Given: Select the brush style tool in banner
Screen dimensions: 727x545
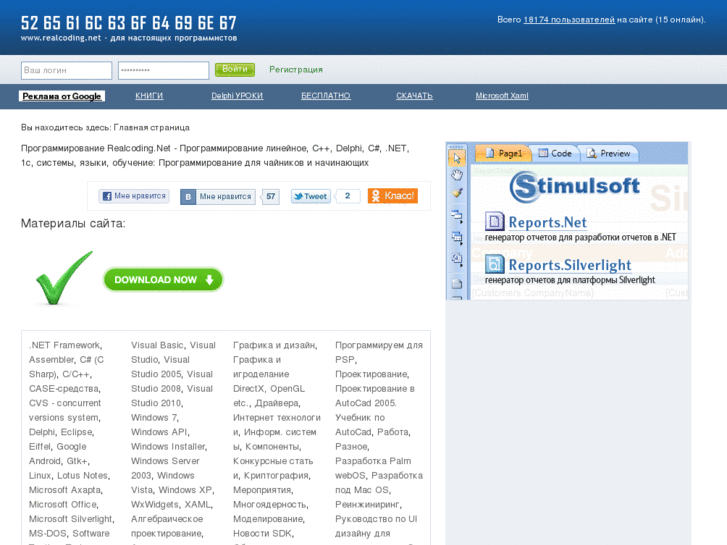Looking at the screenshot, I should click(x=457, y=193).
